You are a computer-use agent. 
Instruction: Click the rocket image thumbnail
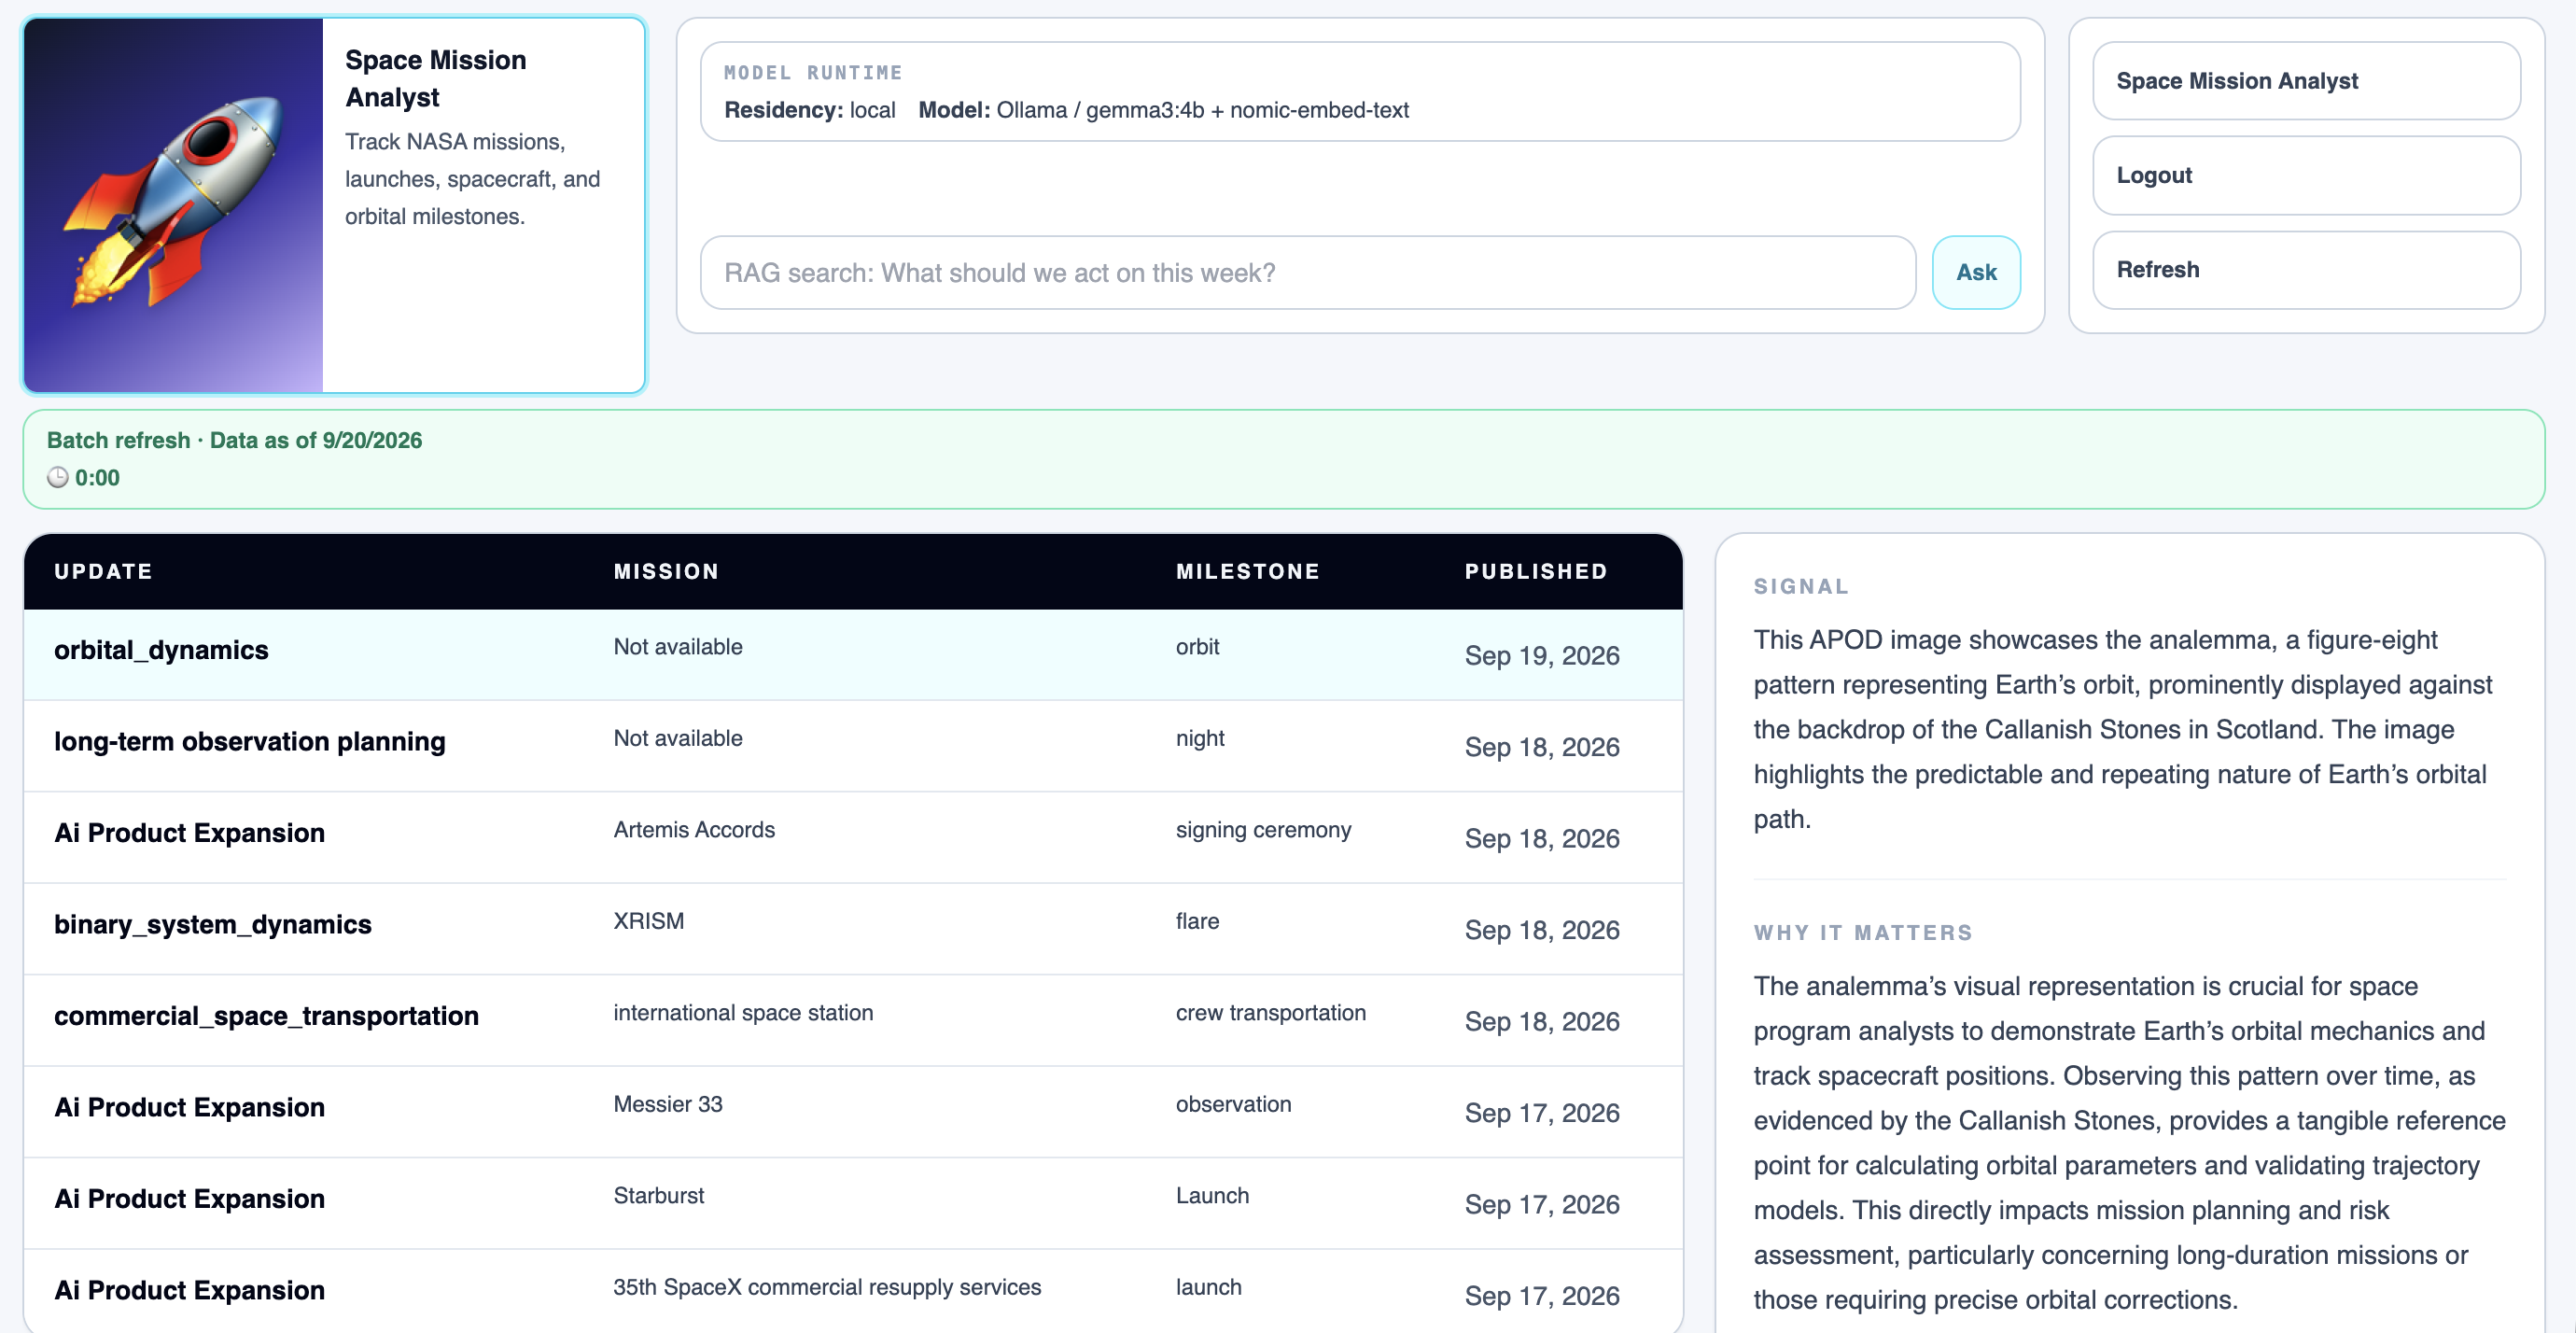(x=174, y=205)
